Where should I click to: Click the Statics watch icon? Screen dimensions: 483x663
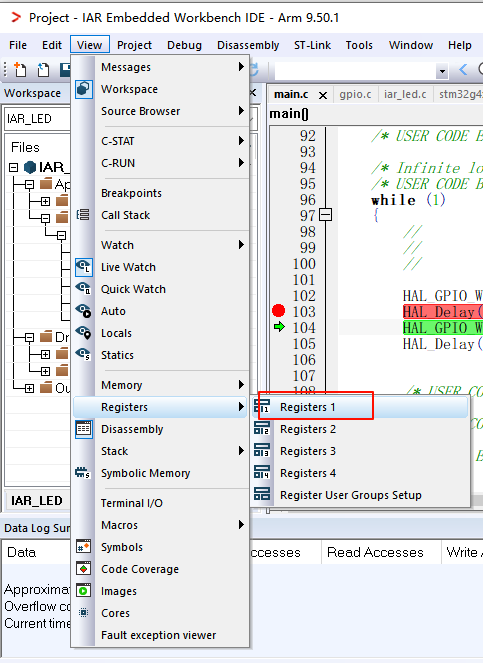[x=83, y=355]
